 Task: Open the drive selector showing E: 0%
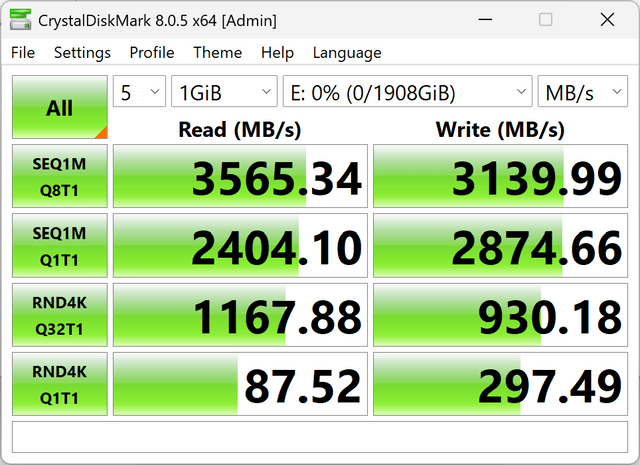coord(407,91)
